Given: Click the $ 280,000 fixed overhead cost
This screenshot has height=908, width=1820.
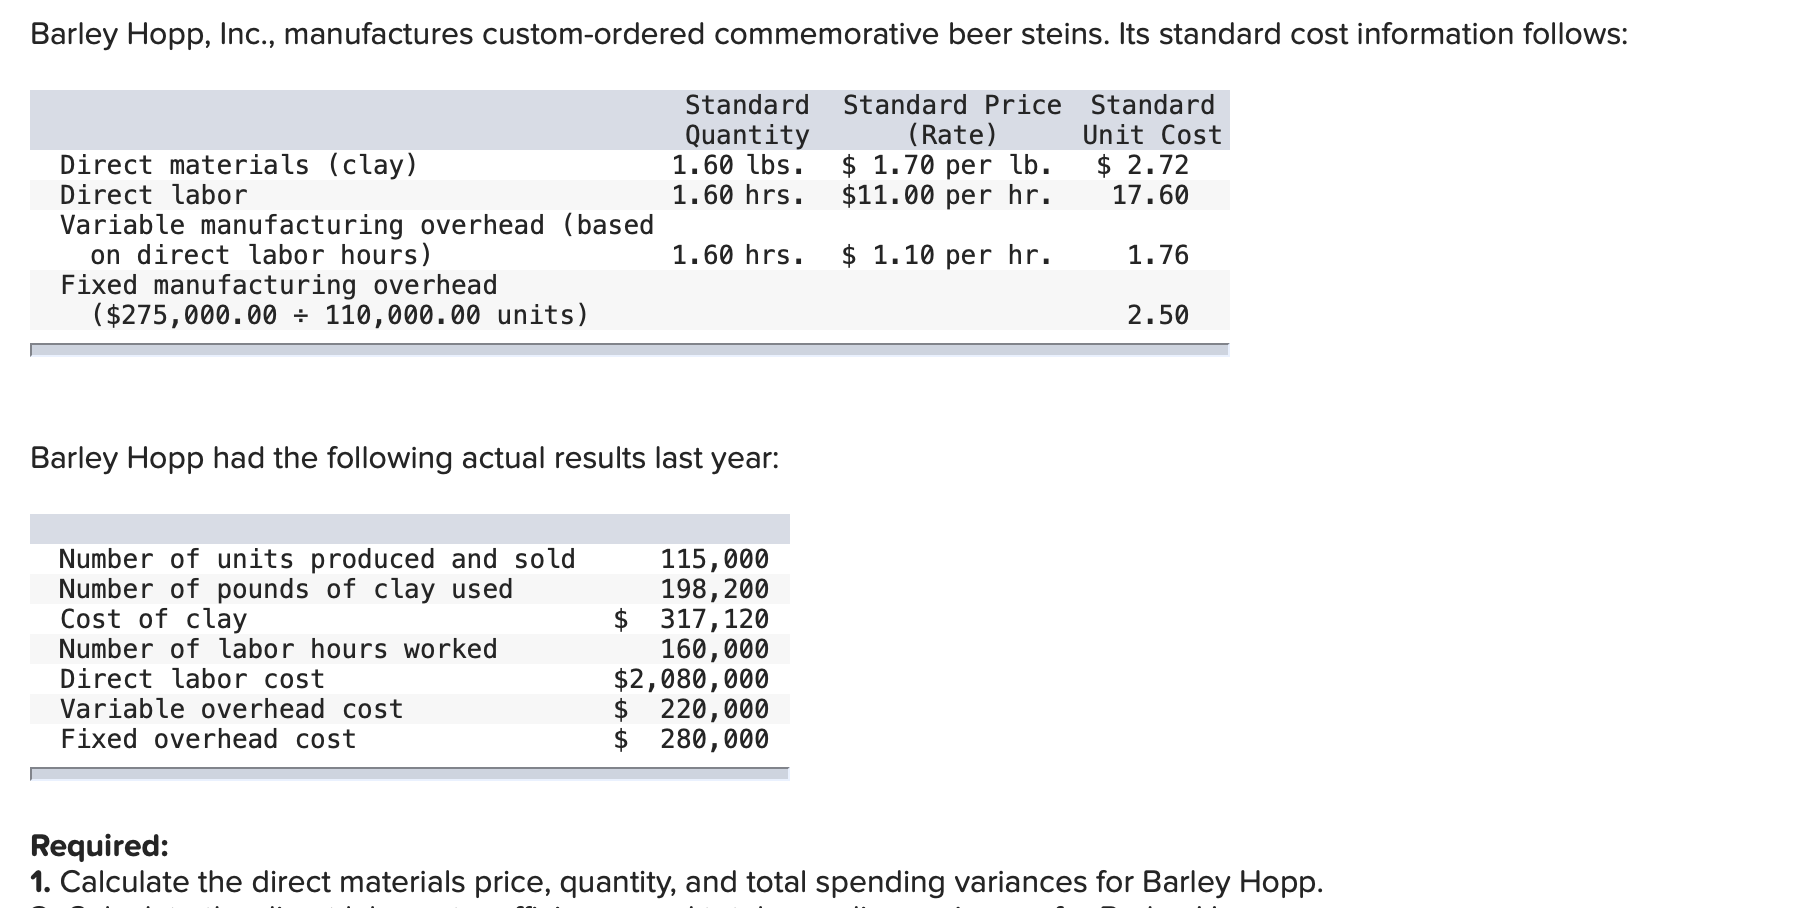Looking at the screenshot, I should click(x=691, y=739).
